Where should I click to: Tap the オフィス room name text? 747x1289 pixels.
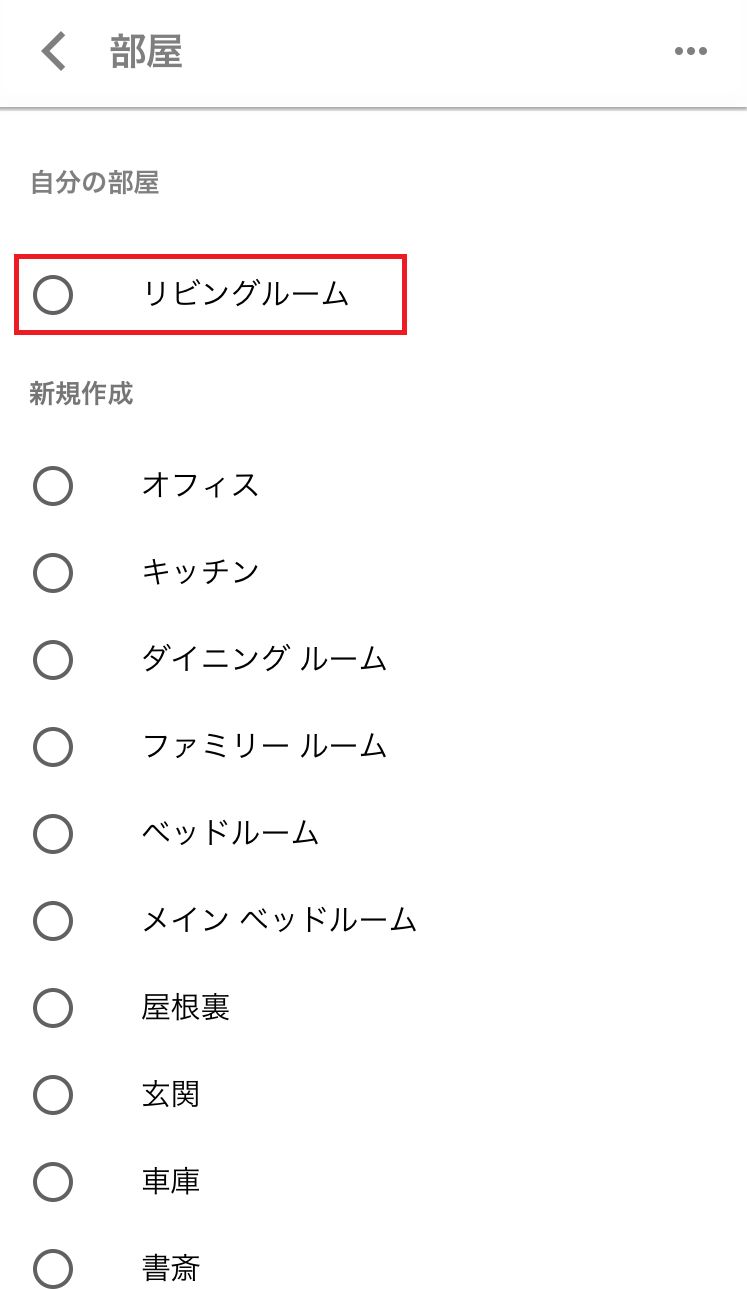point(201,486)
